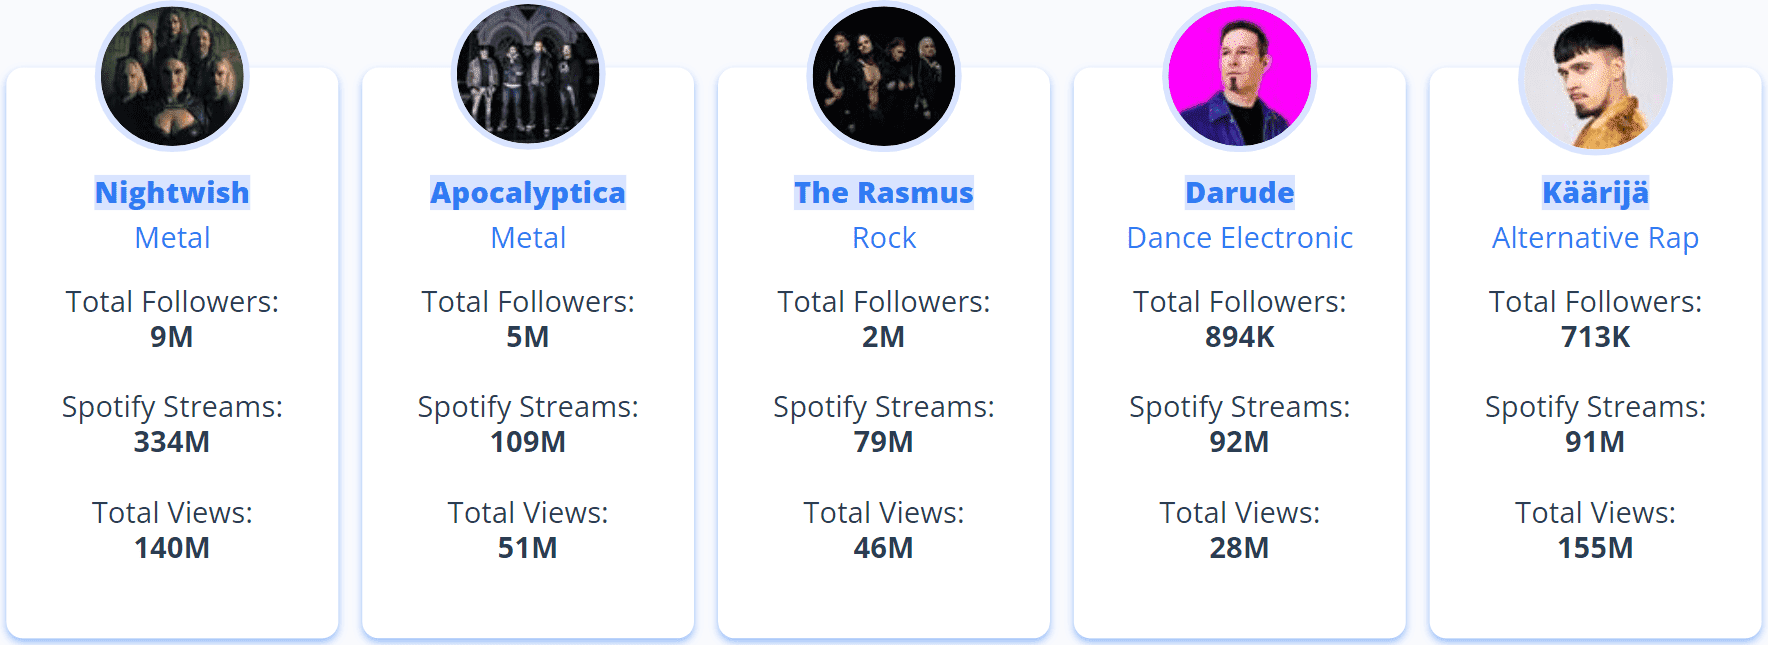
Task: Click The Rasmus 46M Total Views
Action: 884,548
